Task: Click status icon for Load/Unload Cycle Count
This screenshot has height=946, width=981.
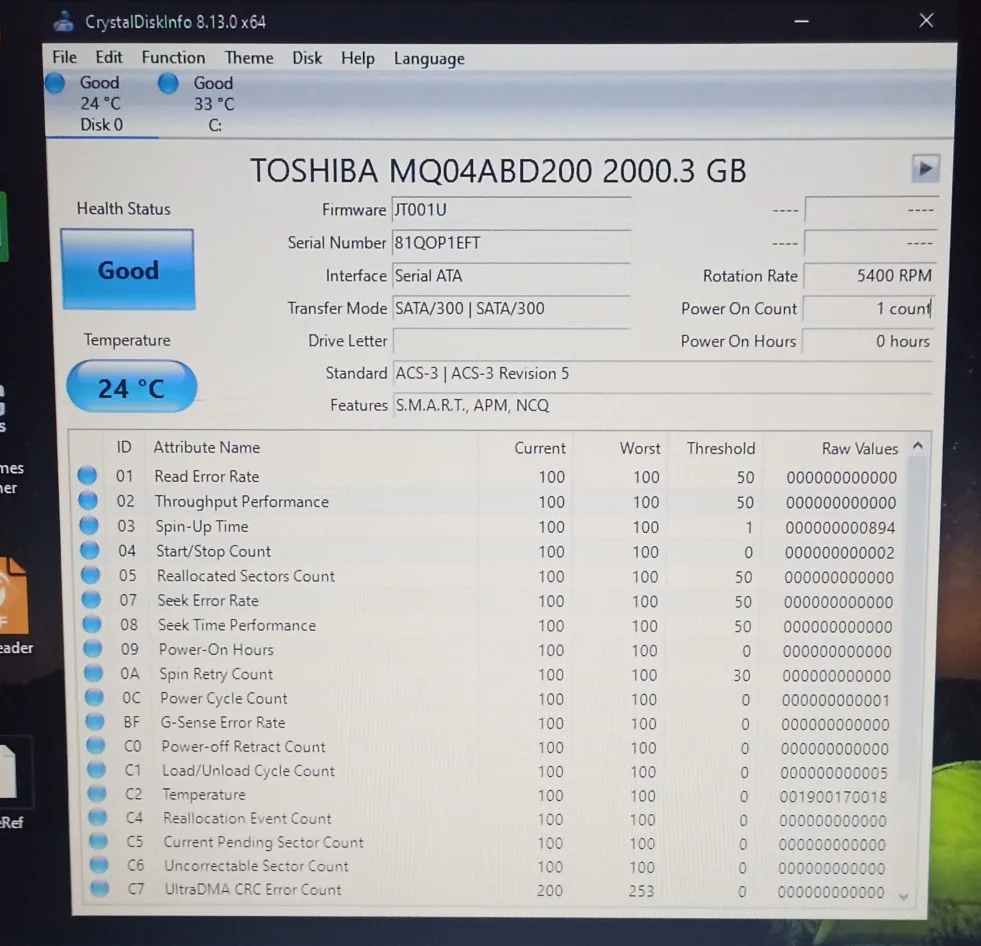Action: pyautogui.click(x=96, y=769)
